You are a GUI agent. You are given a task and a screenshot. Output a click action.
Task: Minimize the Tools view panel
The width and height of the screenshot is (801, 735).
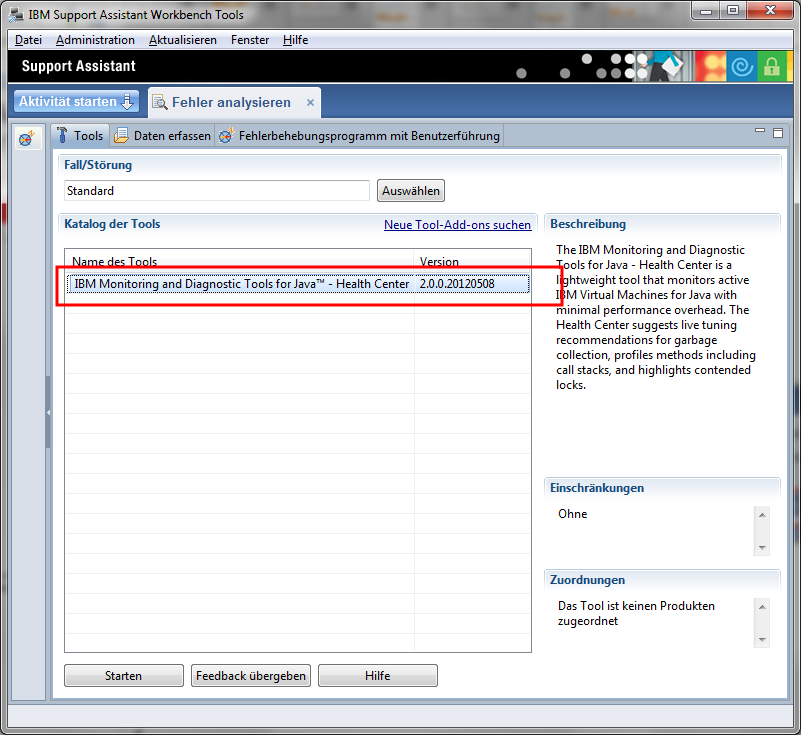(760, 132)
